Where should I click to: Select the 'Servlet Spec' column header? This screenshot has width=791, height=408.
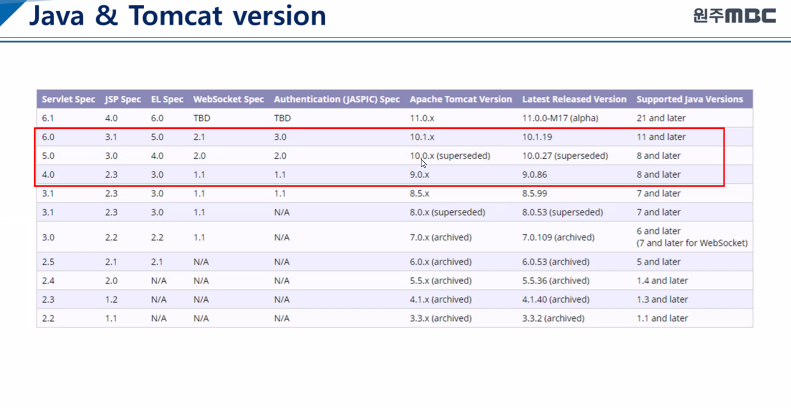point(69,99)
